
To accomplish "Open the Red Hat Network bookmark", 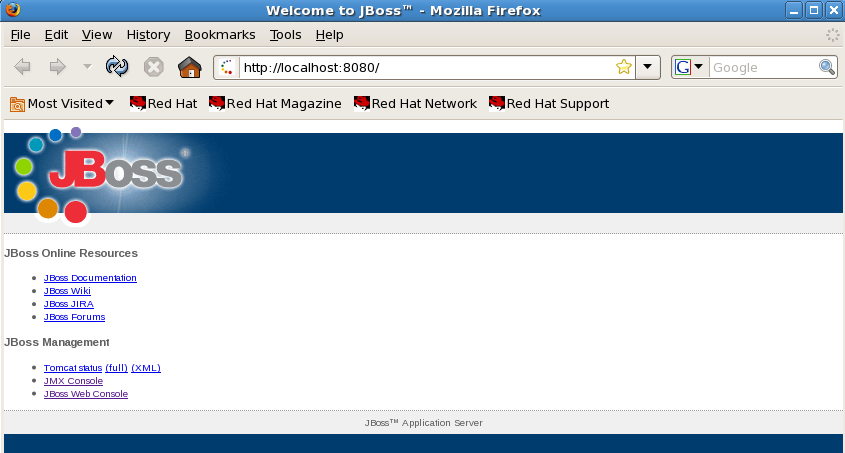I will pyautogui.click(x=415, y=103).
